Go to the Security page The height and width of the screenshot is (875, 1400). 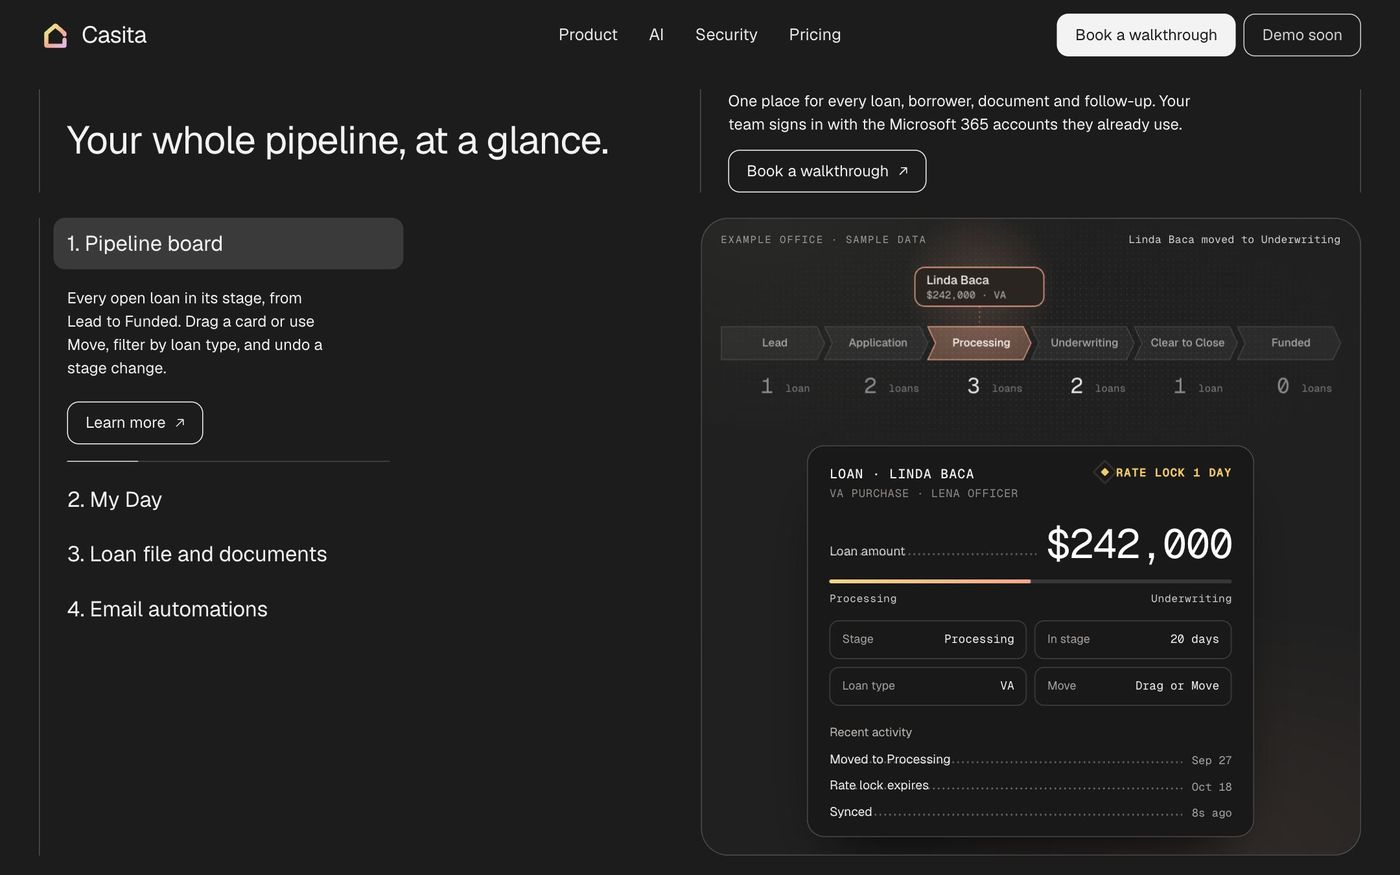726,35
